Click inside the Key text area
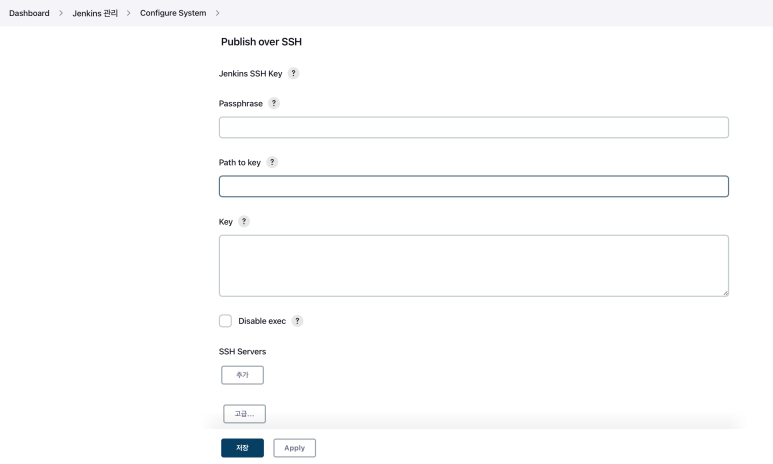 point(474,266)
